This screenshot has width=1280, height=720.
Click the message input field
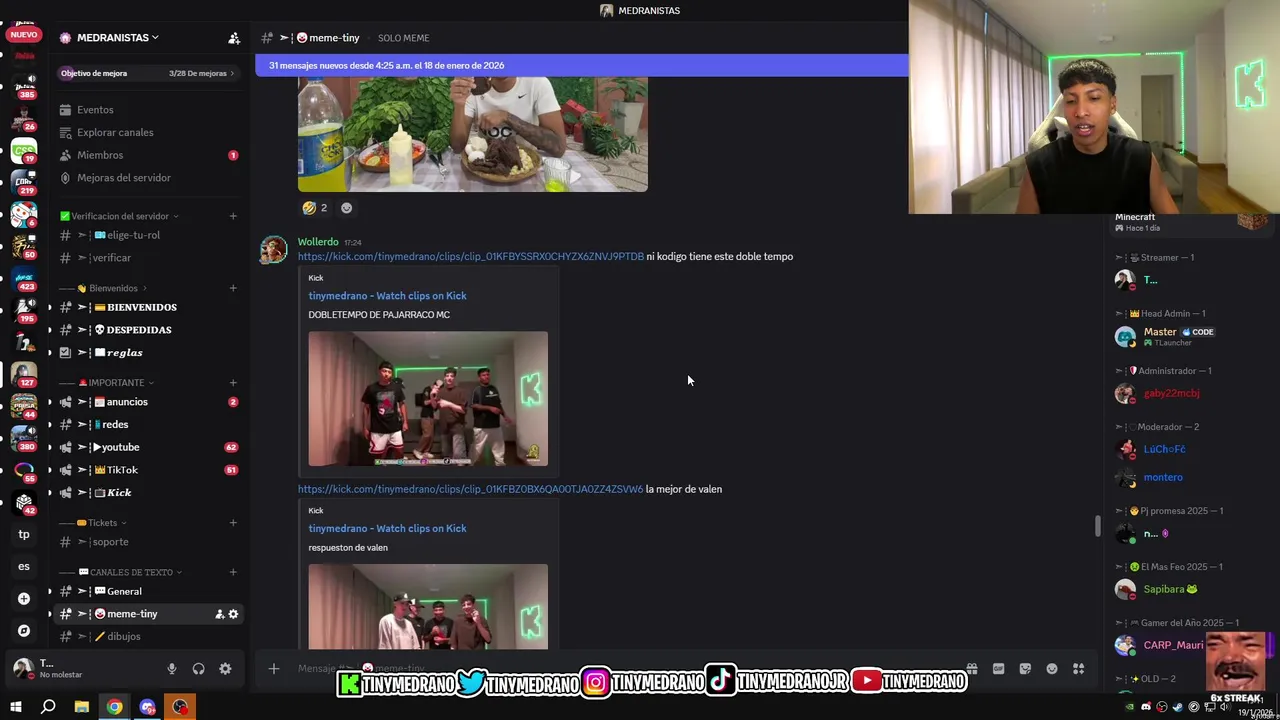click(620, 669)
